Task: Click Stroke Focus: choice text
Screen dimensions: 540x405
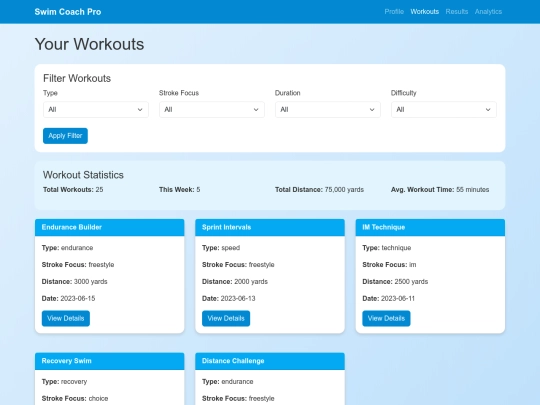Action: pos(75,398)
